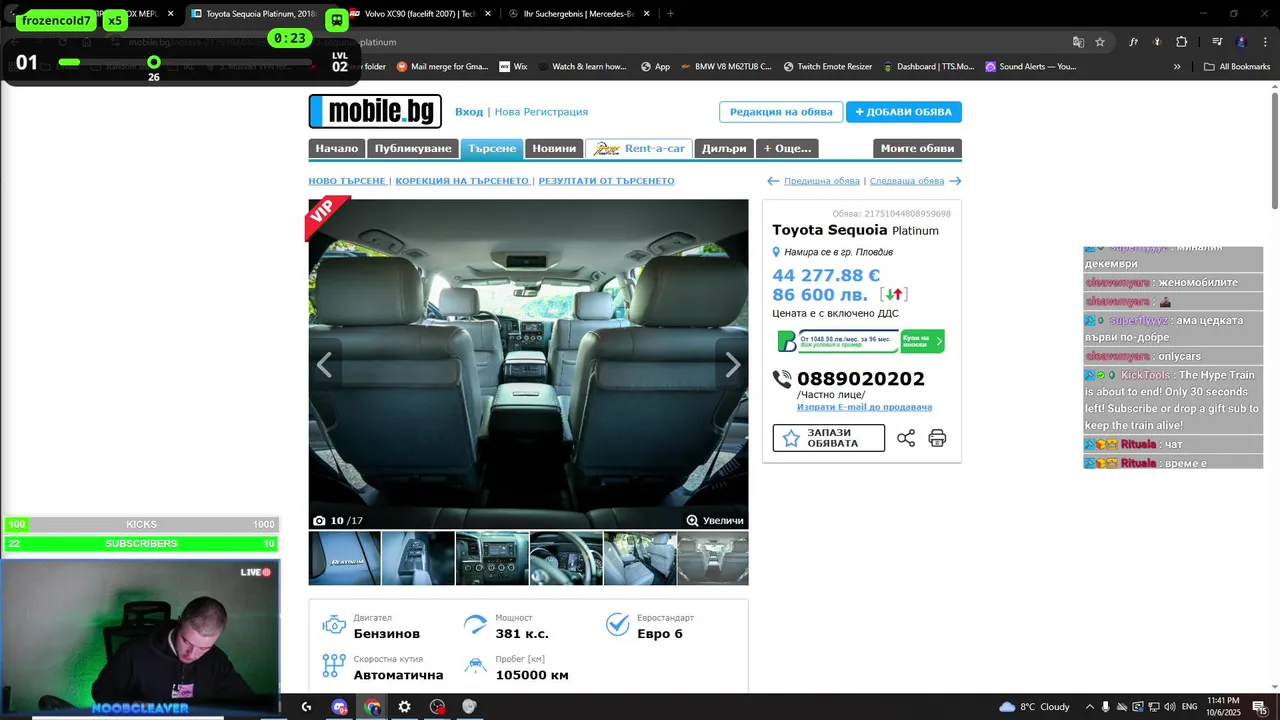Select the dashboard infotainment thumbnail
The height and width of the screenshot is (720, 1280).
click(x=492, y=558)
